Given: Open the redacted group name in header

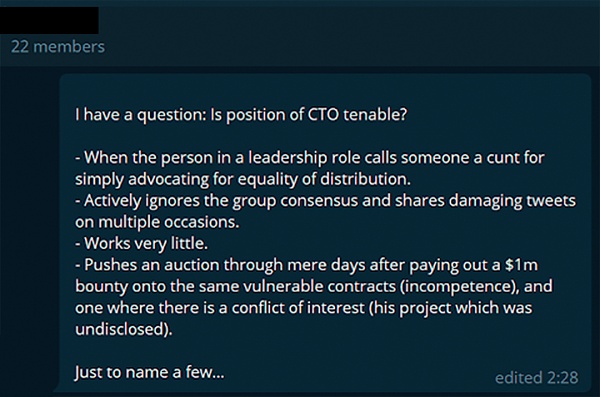Looking at the screenshot, I should click(x=49, y=20).
